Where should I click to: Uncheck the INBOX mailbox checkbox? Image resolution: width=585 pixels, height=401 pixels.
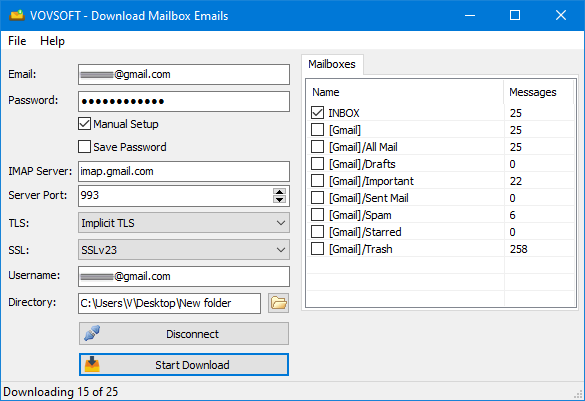(317, 113)
